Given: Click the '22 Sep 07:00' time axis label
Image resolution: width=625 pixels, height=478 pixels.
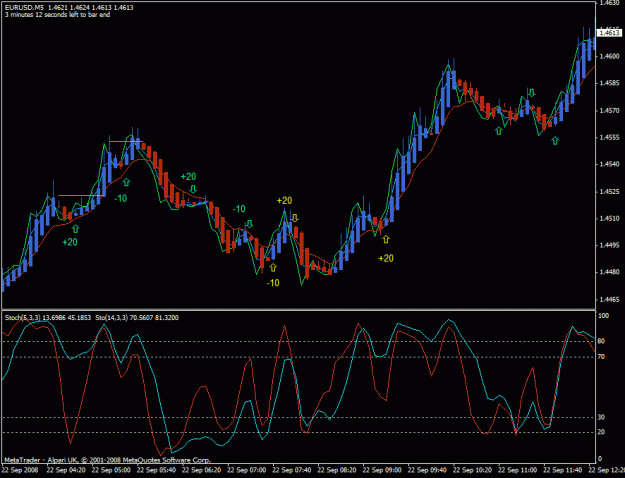Looking at the screenshot, I should [x=247, y=470].
